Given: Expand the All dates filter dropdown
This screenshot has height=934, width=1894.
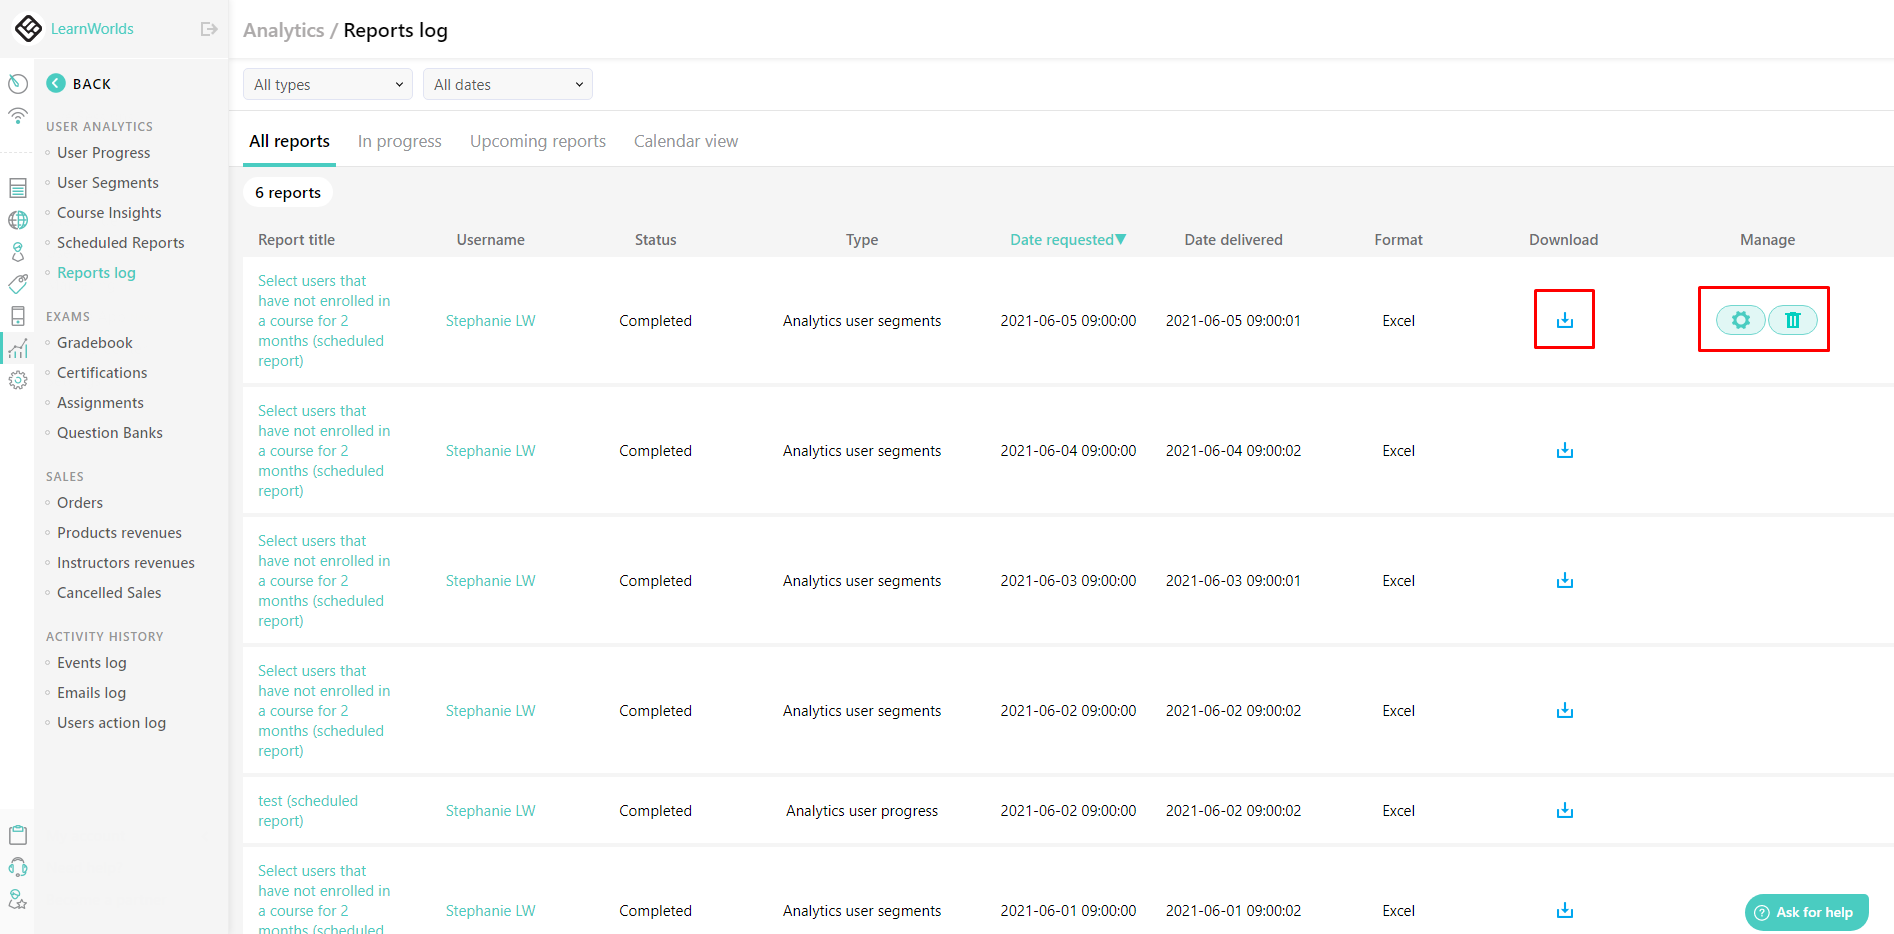Looking at the screenshot, I should (x=508, y=85).
